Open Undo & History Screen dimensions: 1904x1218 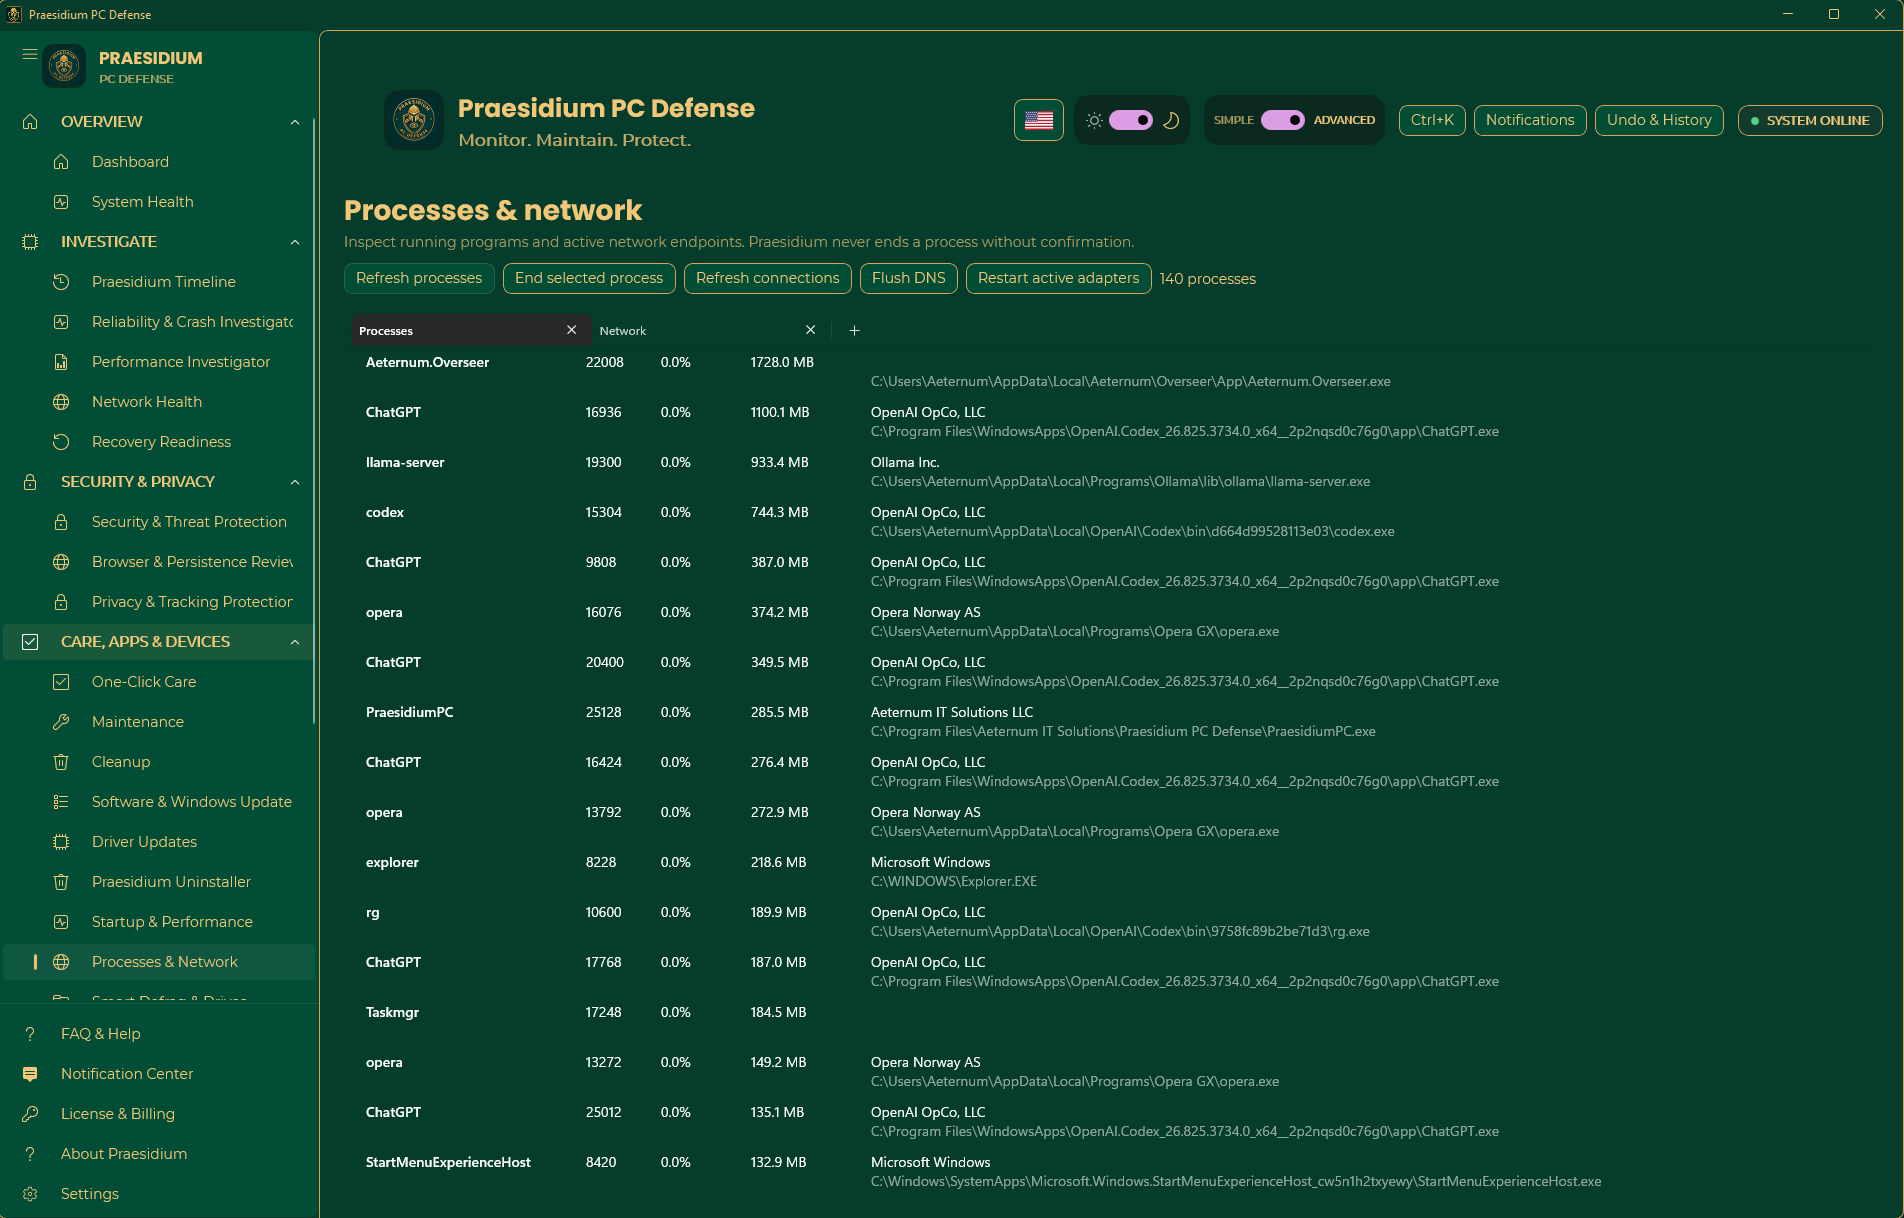coord(1659,120)
